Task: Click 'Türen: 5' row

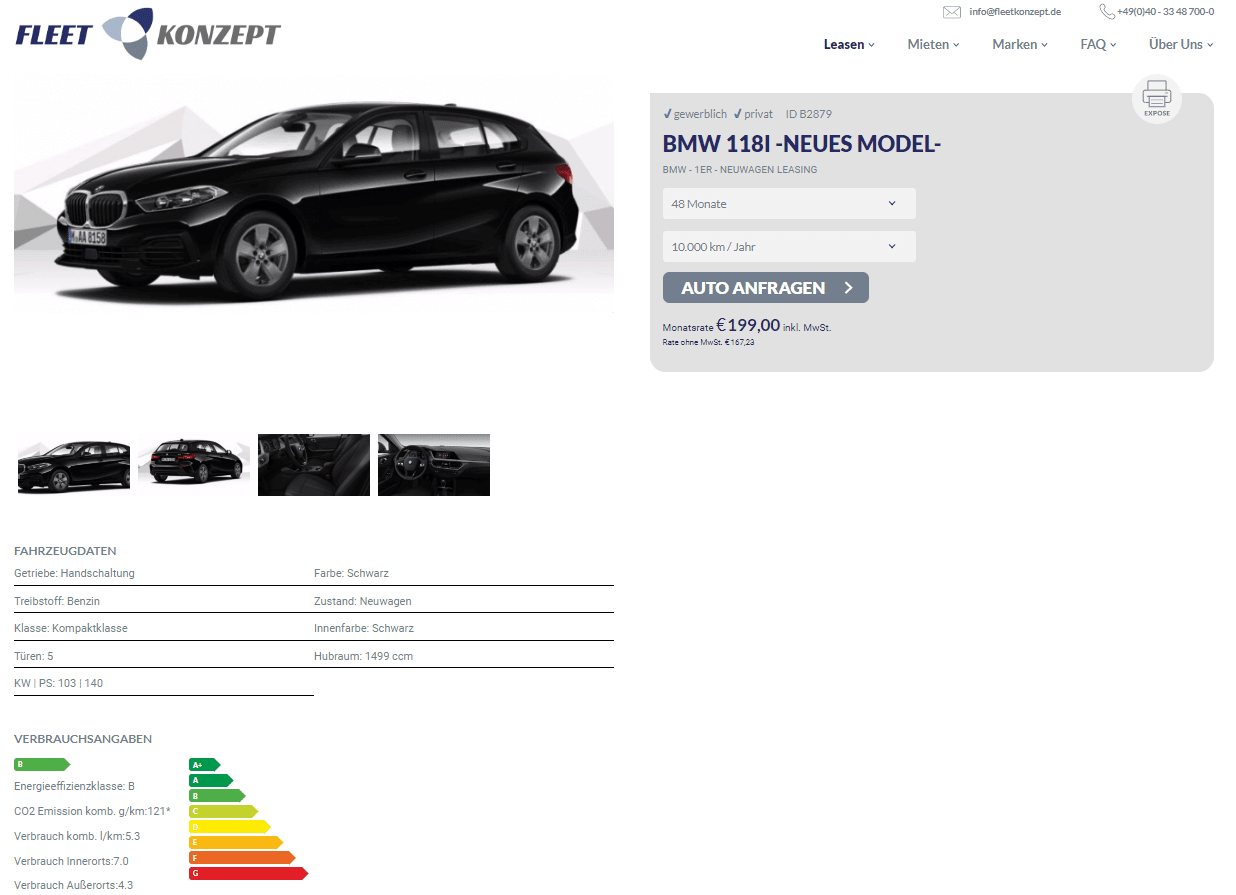Action: [x=164, y=656]
